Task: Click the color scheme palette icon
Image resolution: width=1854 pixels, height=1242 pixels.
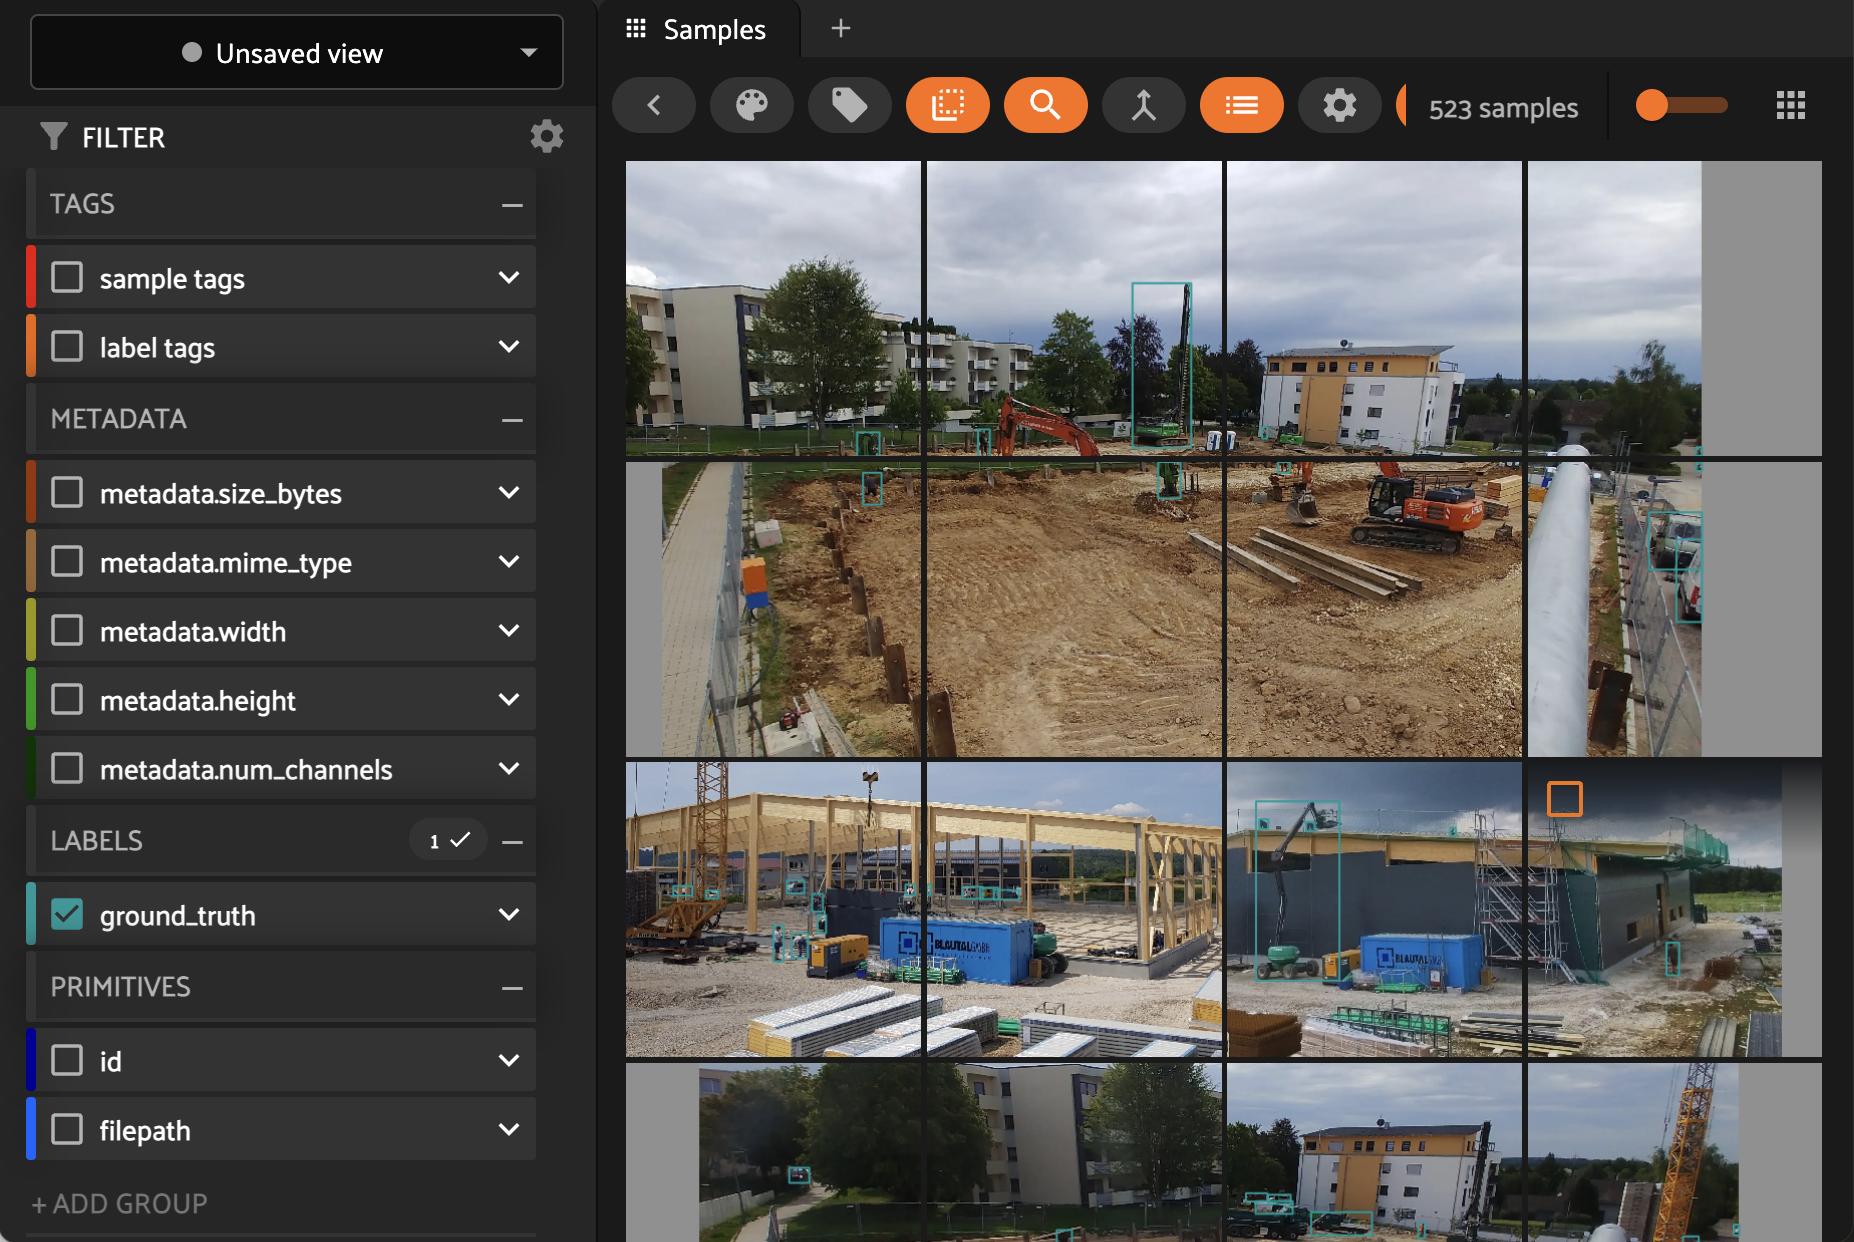Action: click(x=751, y=105)
